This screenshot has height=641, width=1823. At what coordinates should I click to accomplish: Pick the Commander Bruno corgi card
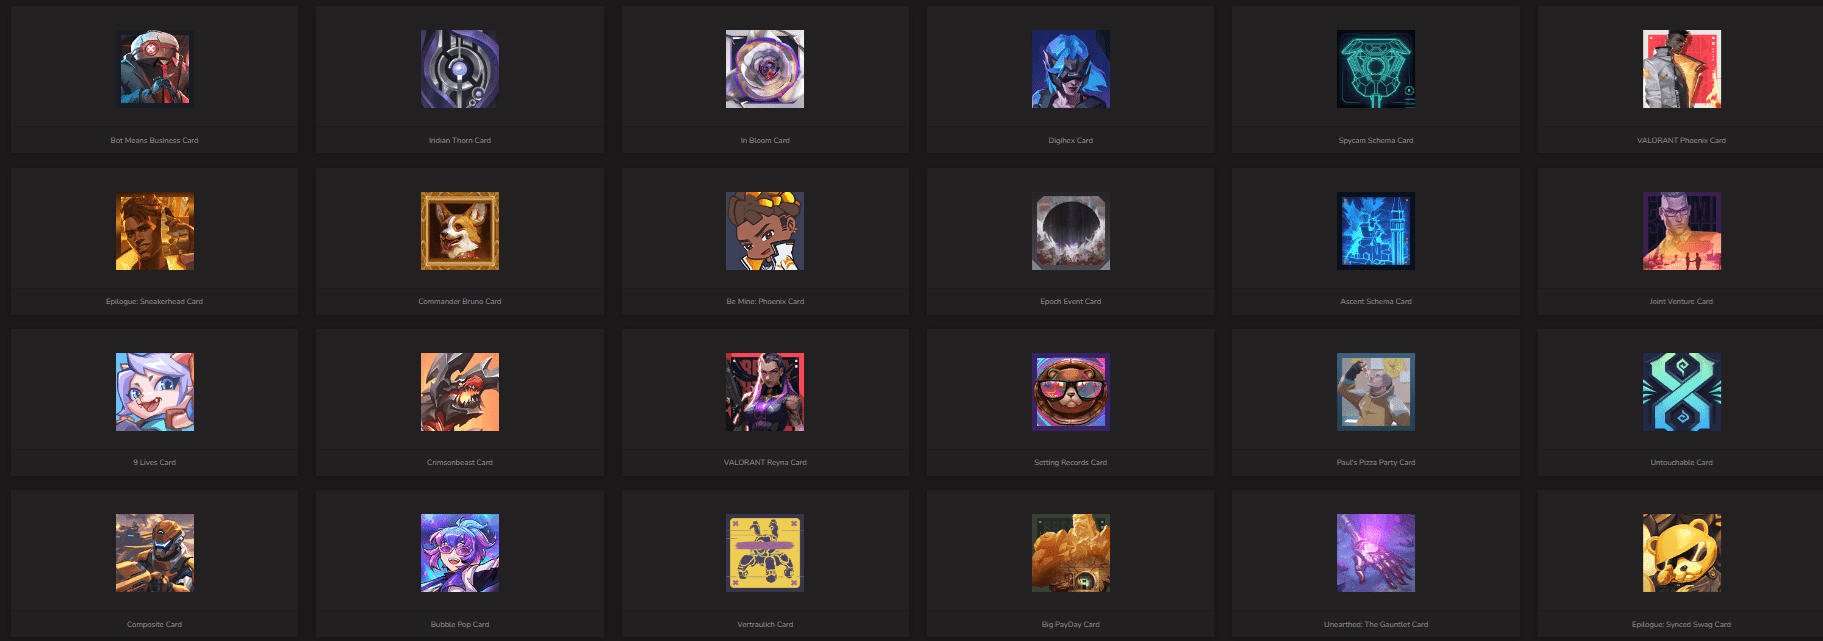pos(460,231)
